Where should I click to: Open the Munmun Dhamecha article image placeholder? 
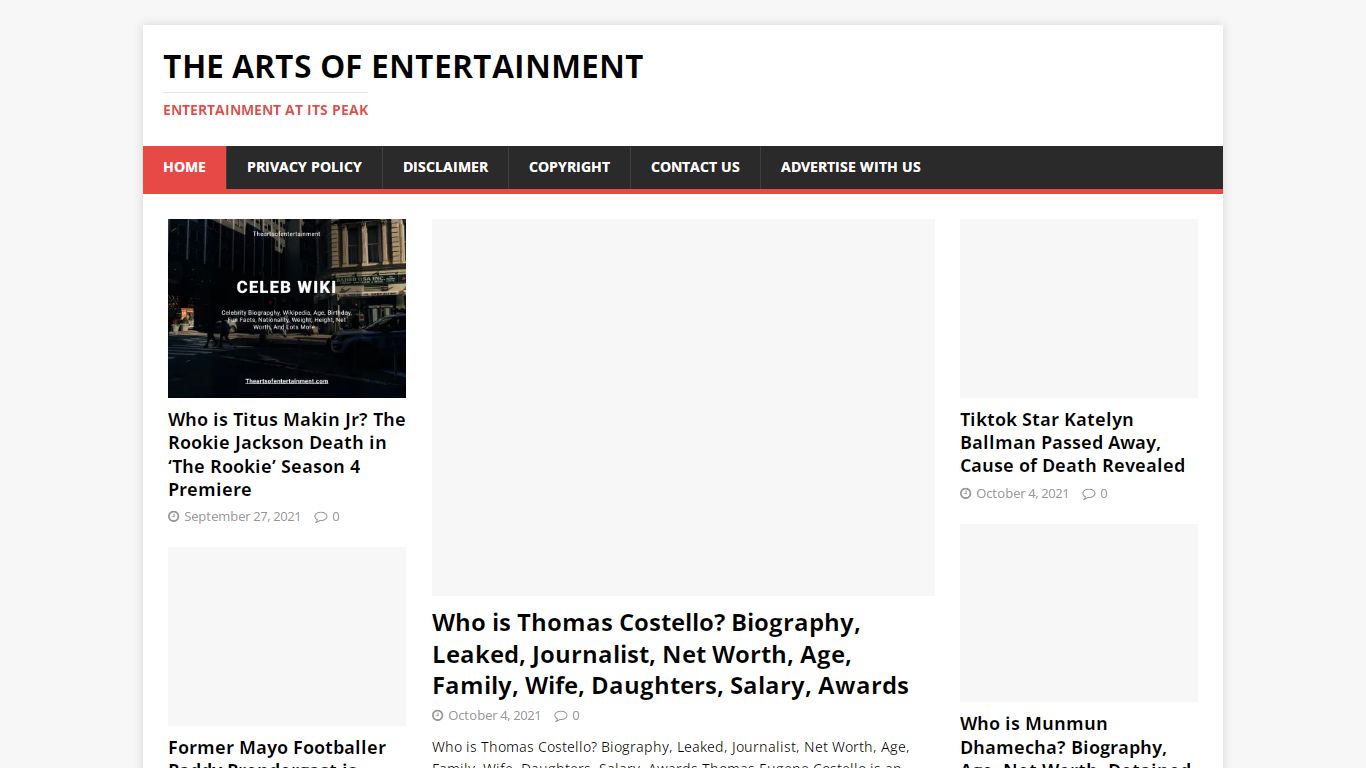[1079, 613]
